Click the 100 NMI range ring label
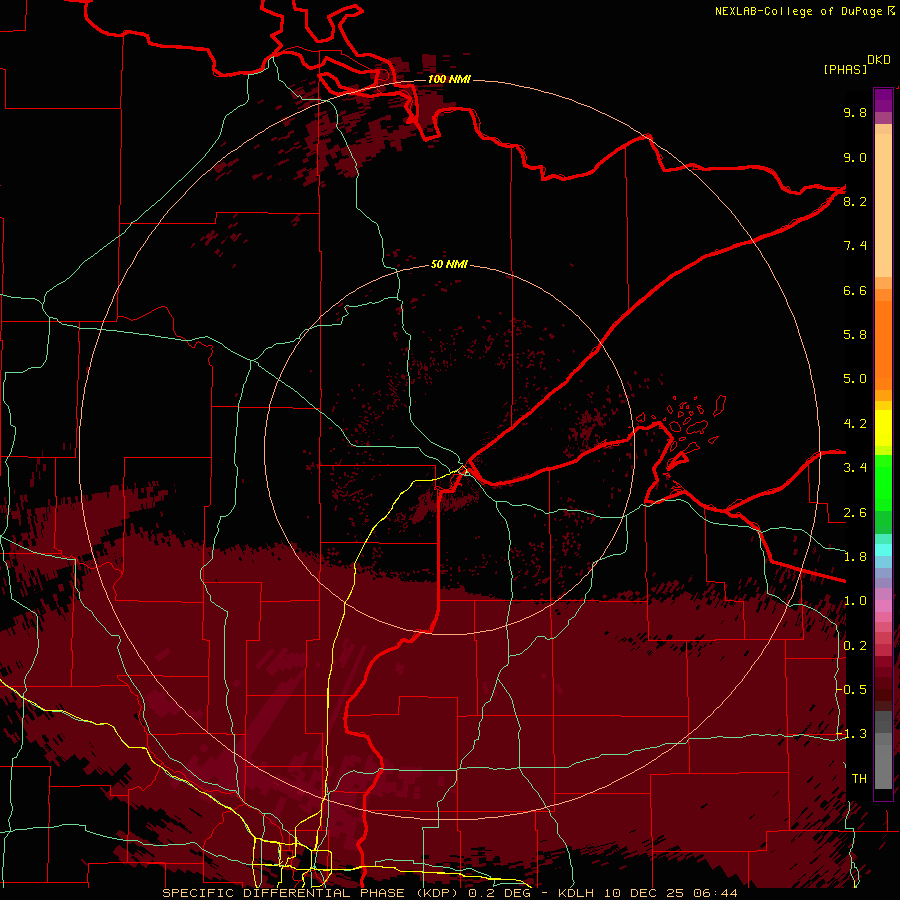Image resolution: width=900 pixels, height=900 pixels. click(449, 79)
